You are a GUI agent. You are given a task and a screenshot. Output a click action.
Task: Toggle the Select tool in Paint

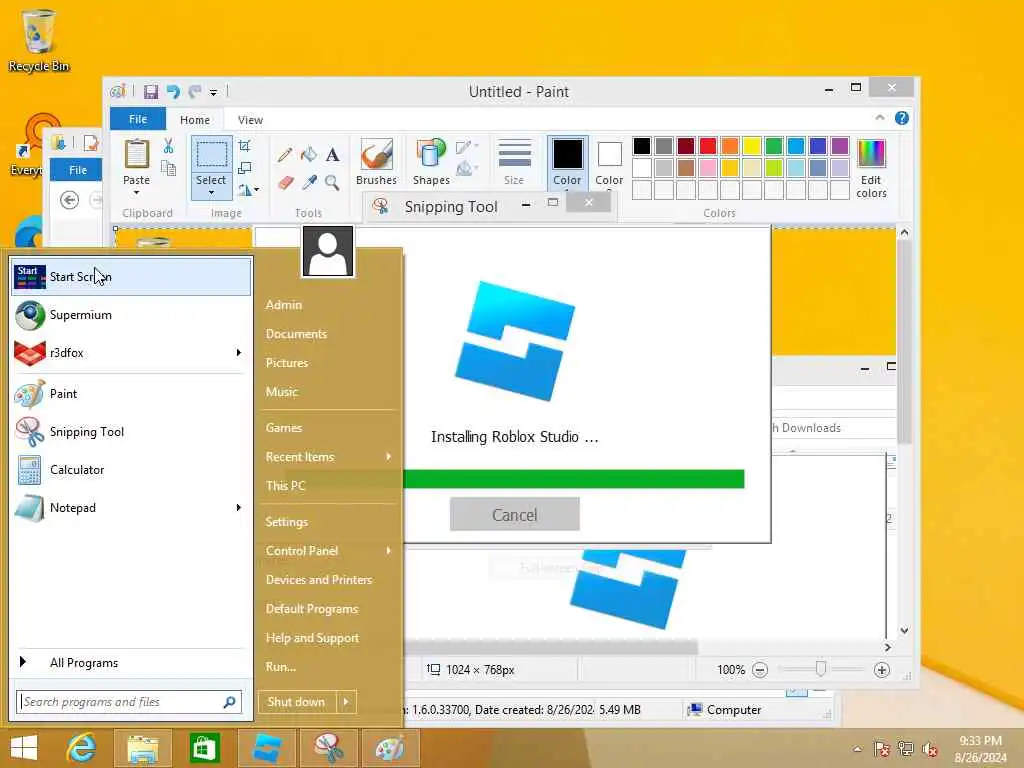coord(212,155)
